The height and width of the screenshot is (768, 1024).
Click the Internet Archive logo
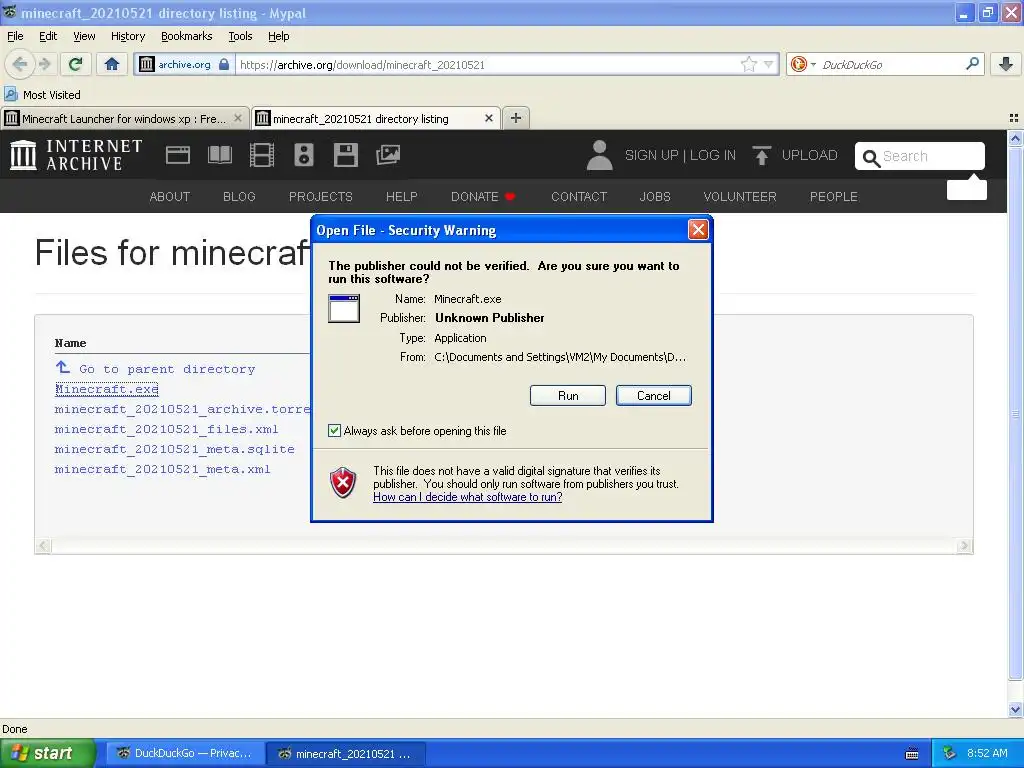click(x=76, y=155)
